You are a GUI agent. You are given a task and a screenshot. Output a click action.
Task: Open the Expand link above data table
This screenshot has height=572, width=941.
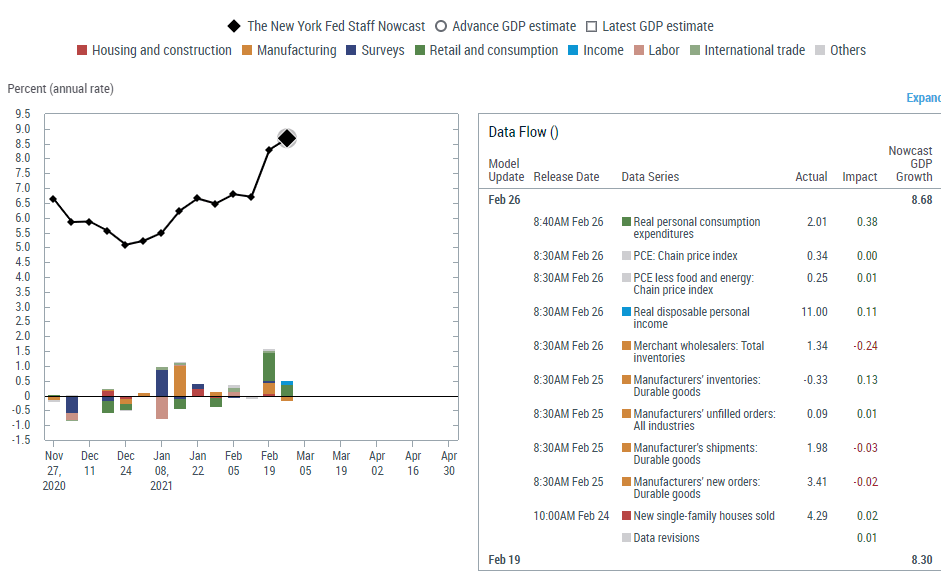tap(922, 98)
